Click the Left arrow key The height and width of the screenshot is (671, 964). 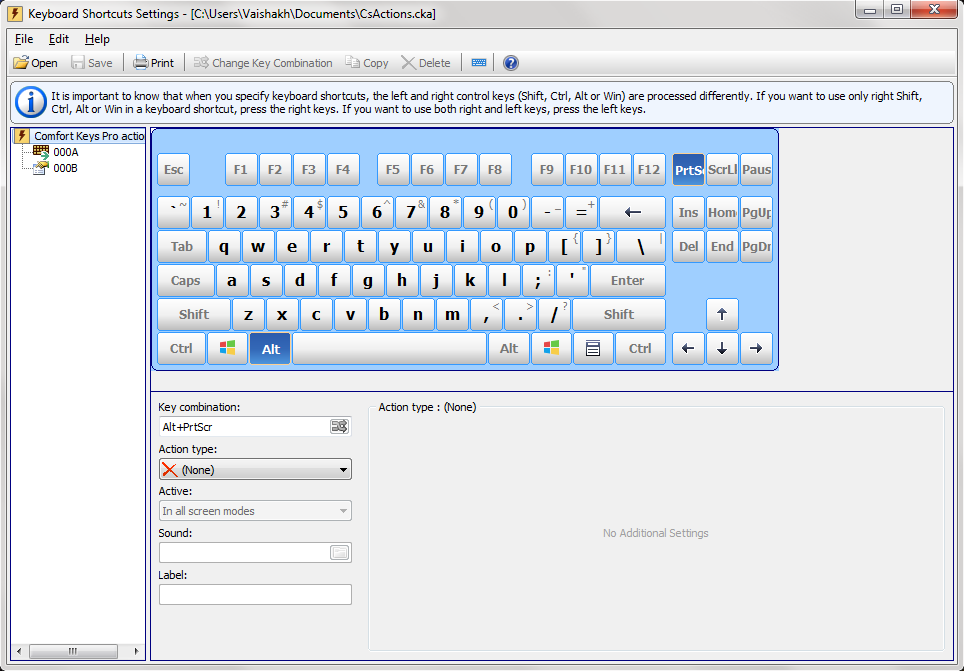(688, 349)
